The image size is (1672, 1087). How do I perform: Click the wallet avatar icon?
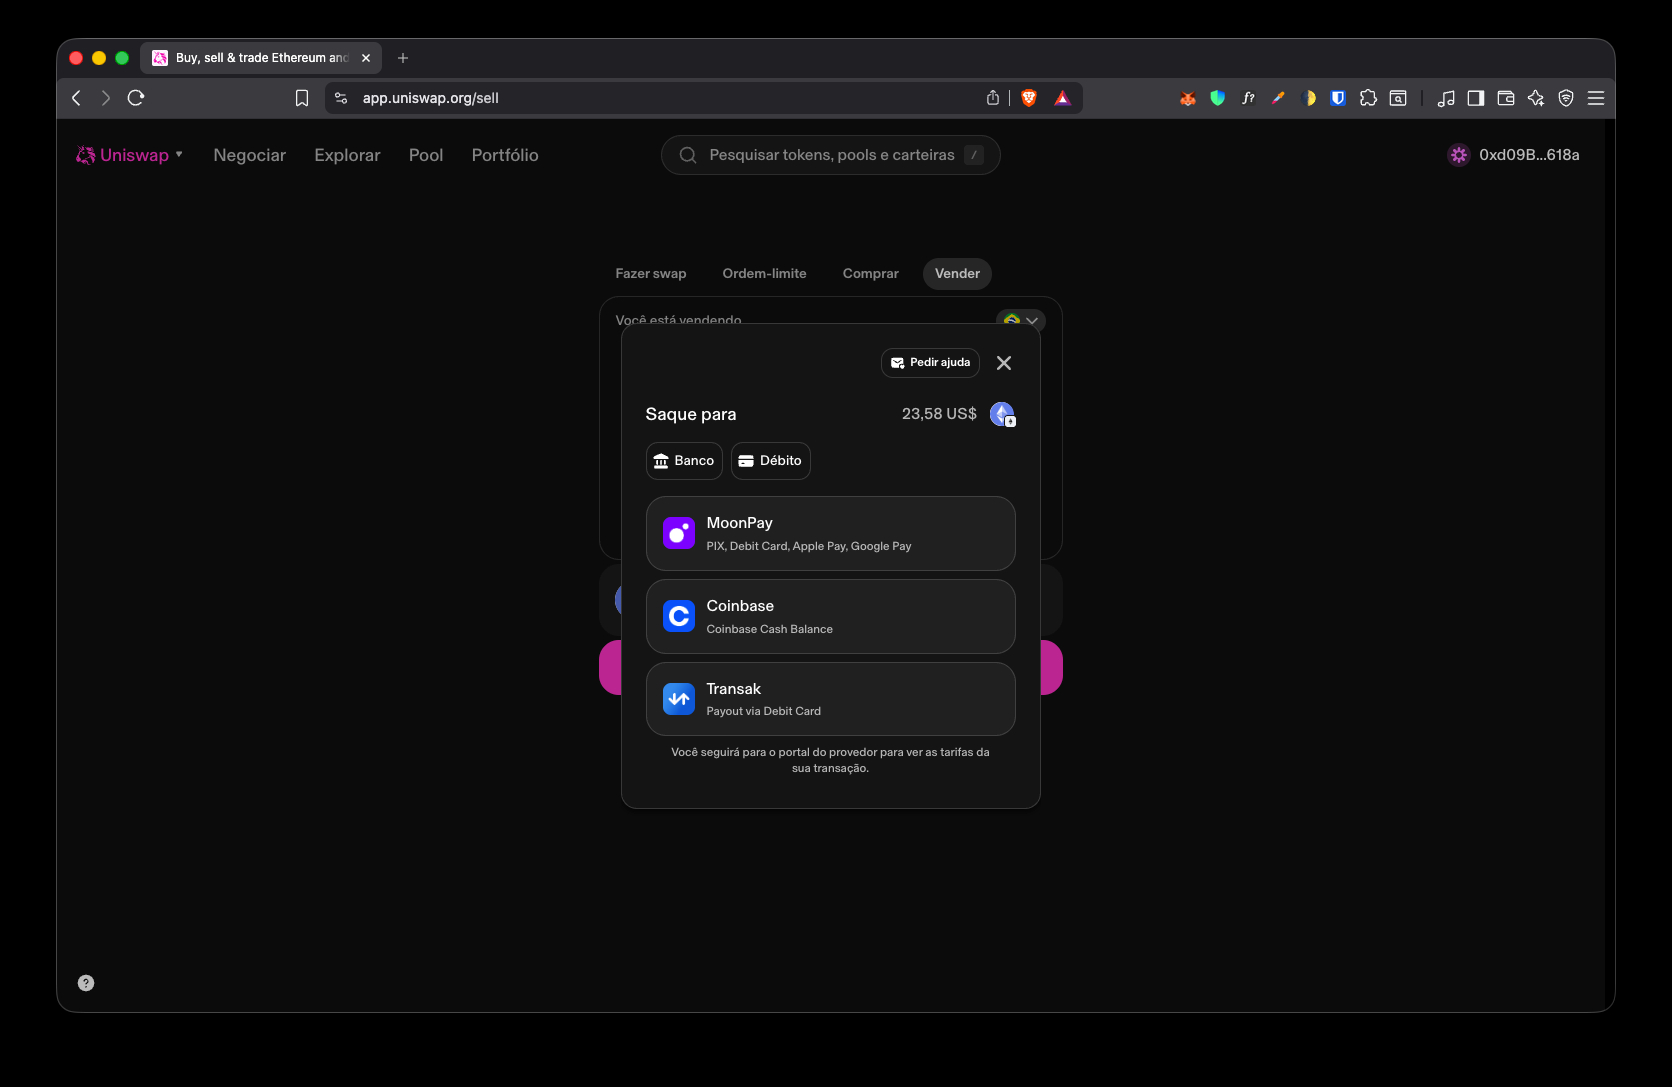pyautogui.click(x=1459, y=155)
